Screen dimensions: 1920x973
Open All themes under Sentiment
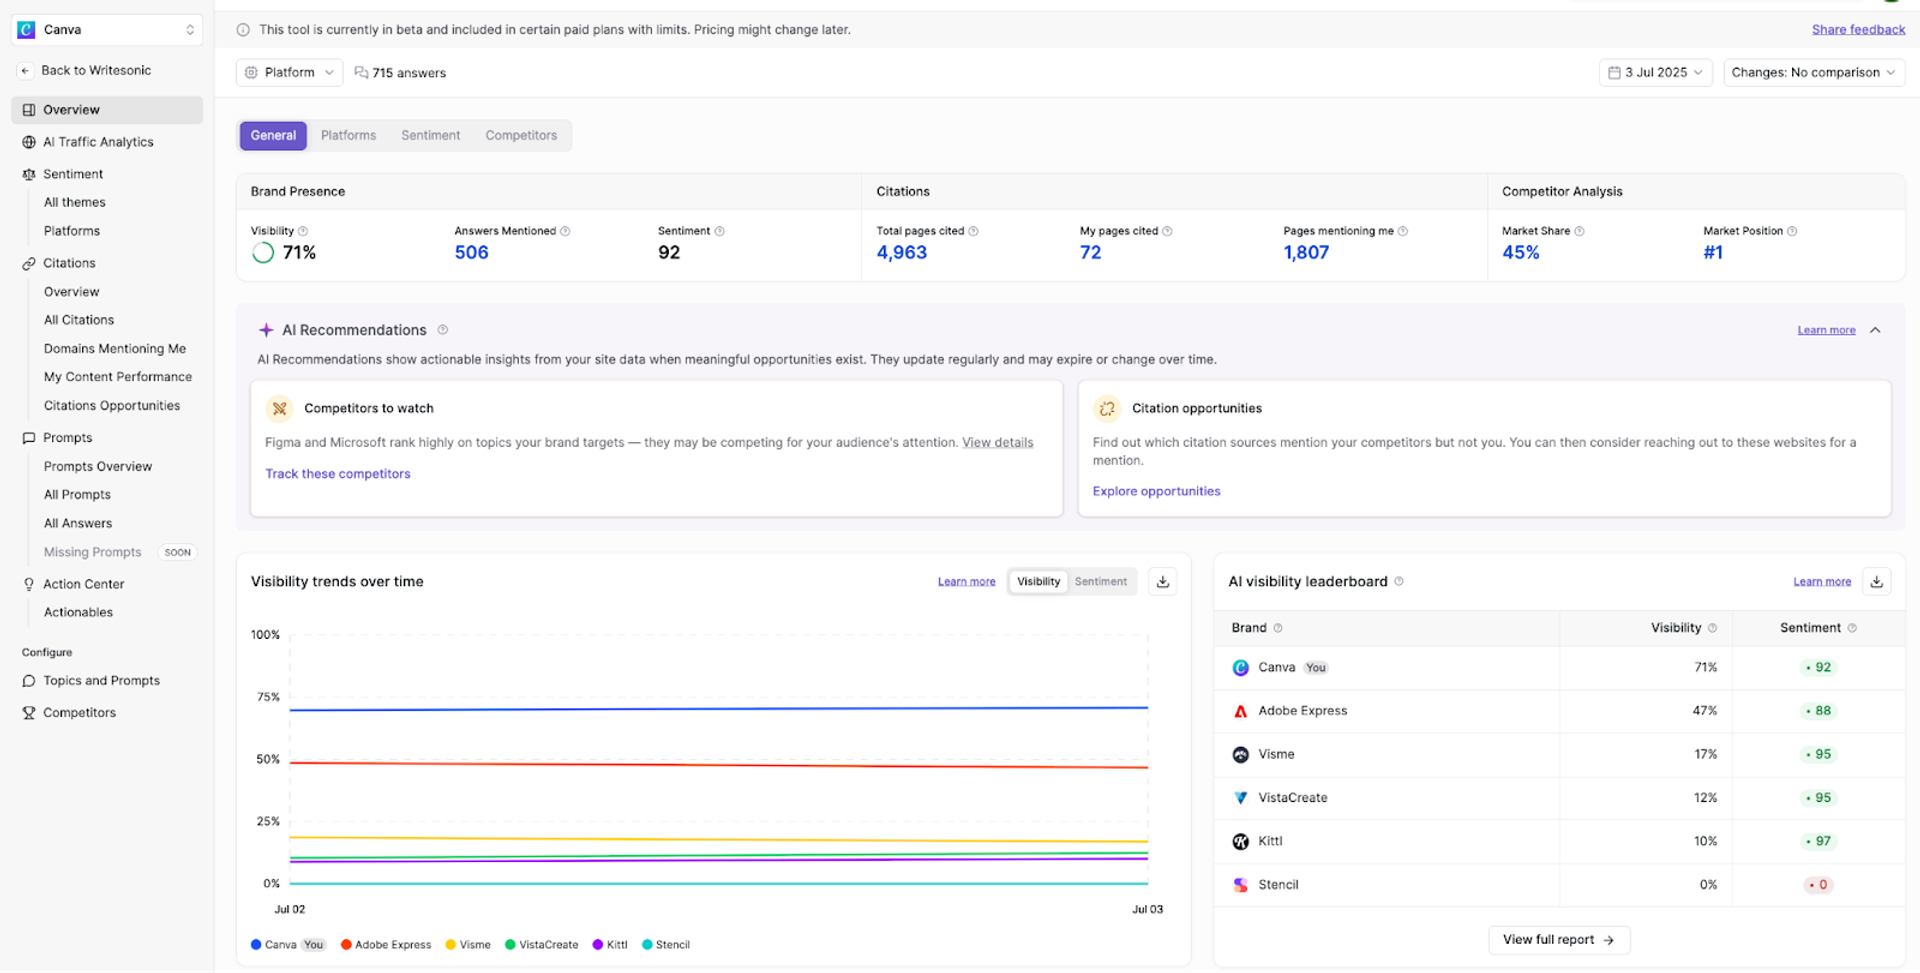pos(75,203)
